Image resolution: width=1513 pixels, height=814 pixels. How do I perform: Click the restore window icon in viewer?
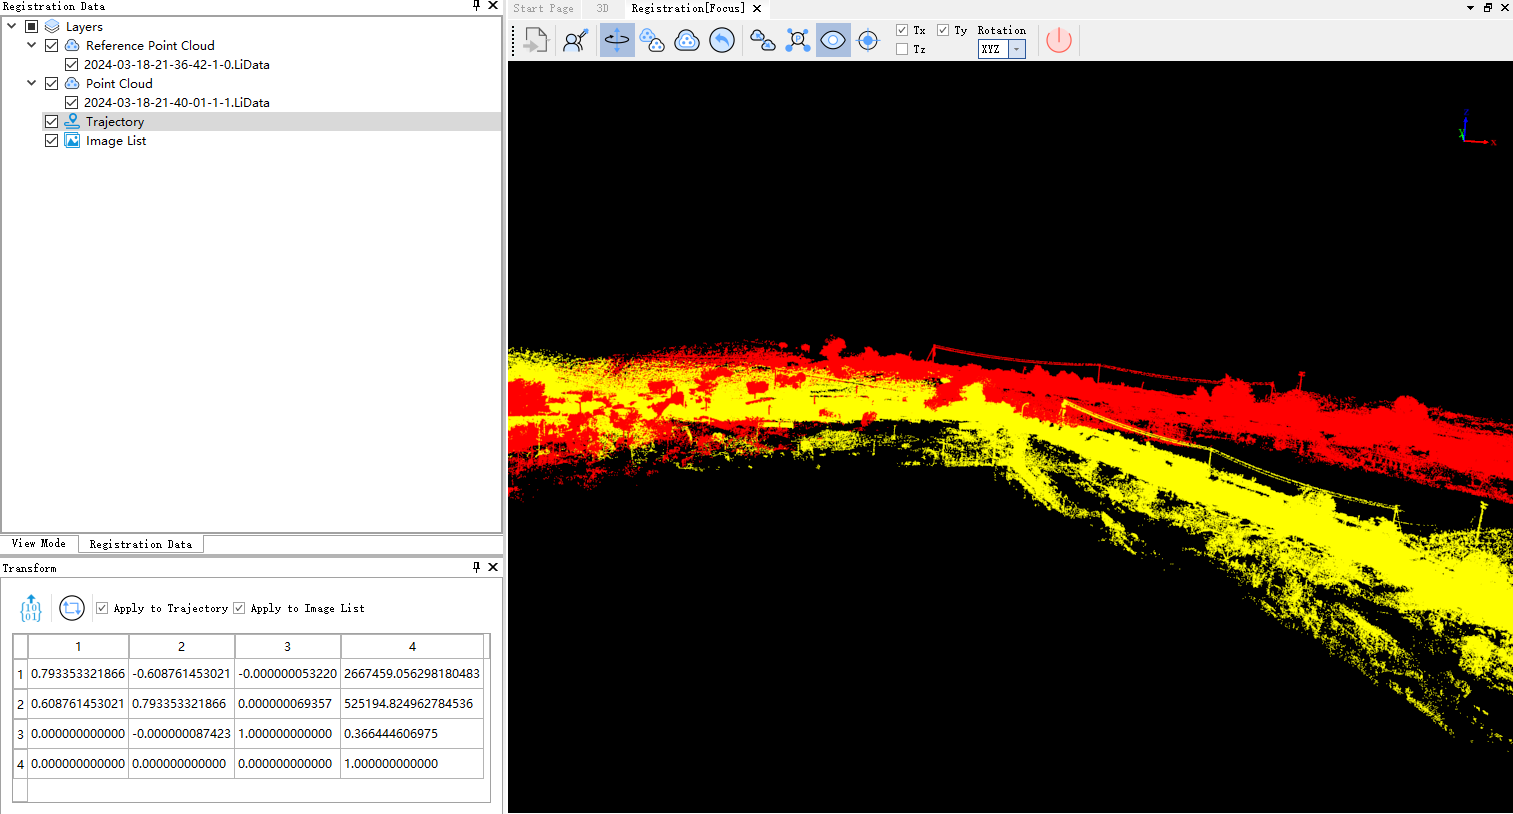[x=1488, y=8]
